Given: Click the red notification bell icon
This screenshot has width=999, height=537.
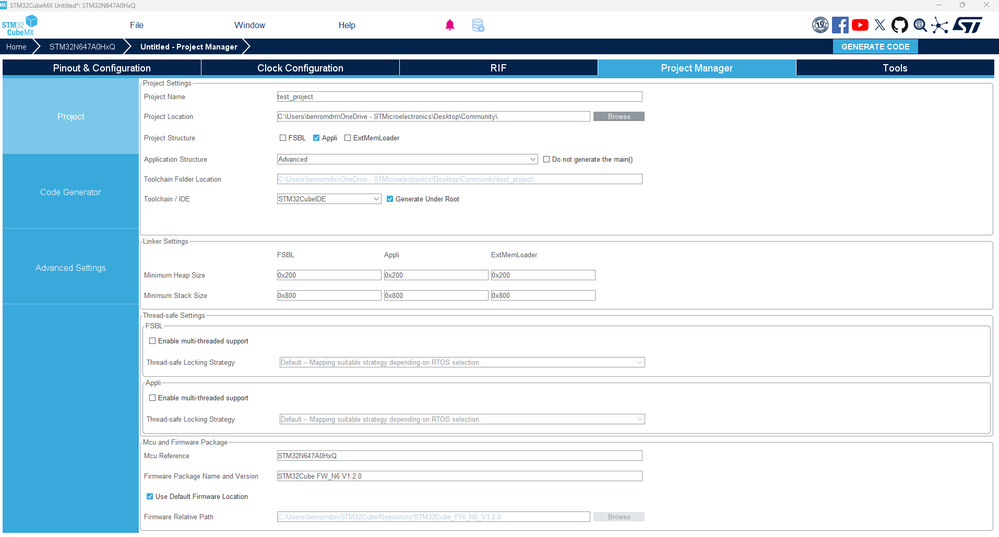Looking at the screenshot, I should pos(450,25).
